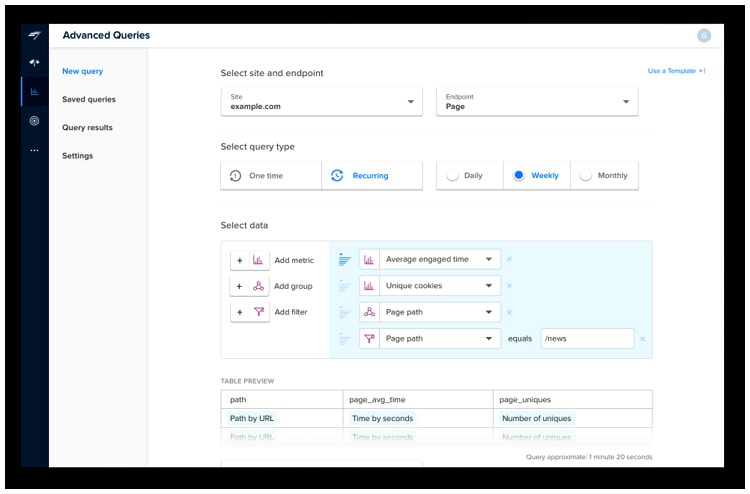Remove the Average engaged time metric
The image size is (750, 494).
[x=509, y=259]
